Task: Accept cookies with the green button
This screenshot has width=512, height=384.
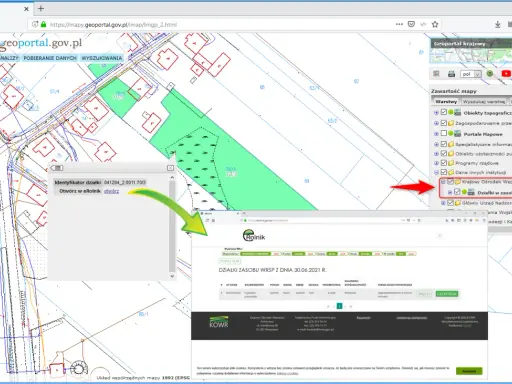Action: [469, 371]
